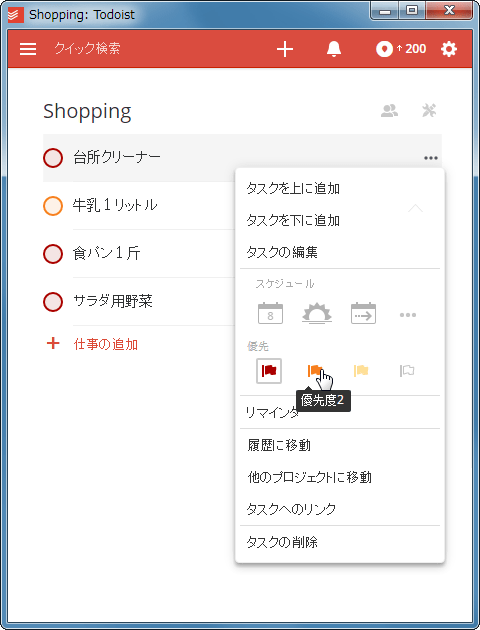480x630 pixels.
Task: Open more schedule options dots
Action: [408, 315]
